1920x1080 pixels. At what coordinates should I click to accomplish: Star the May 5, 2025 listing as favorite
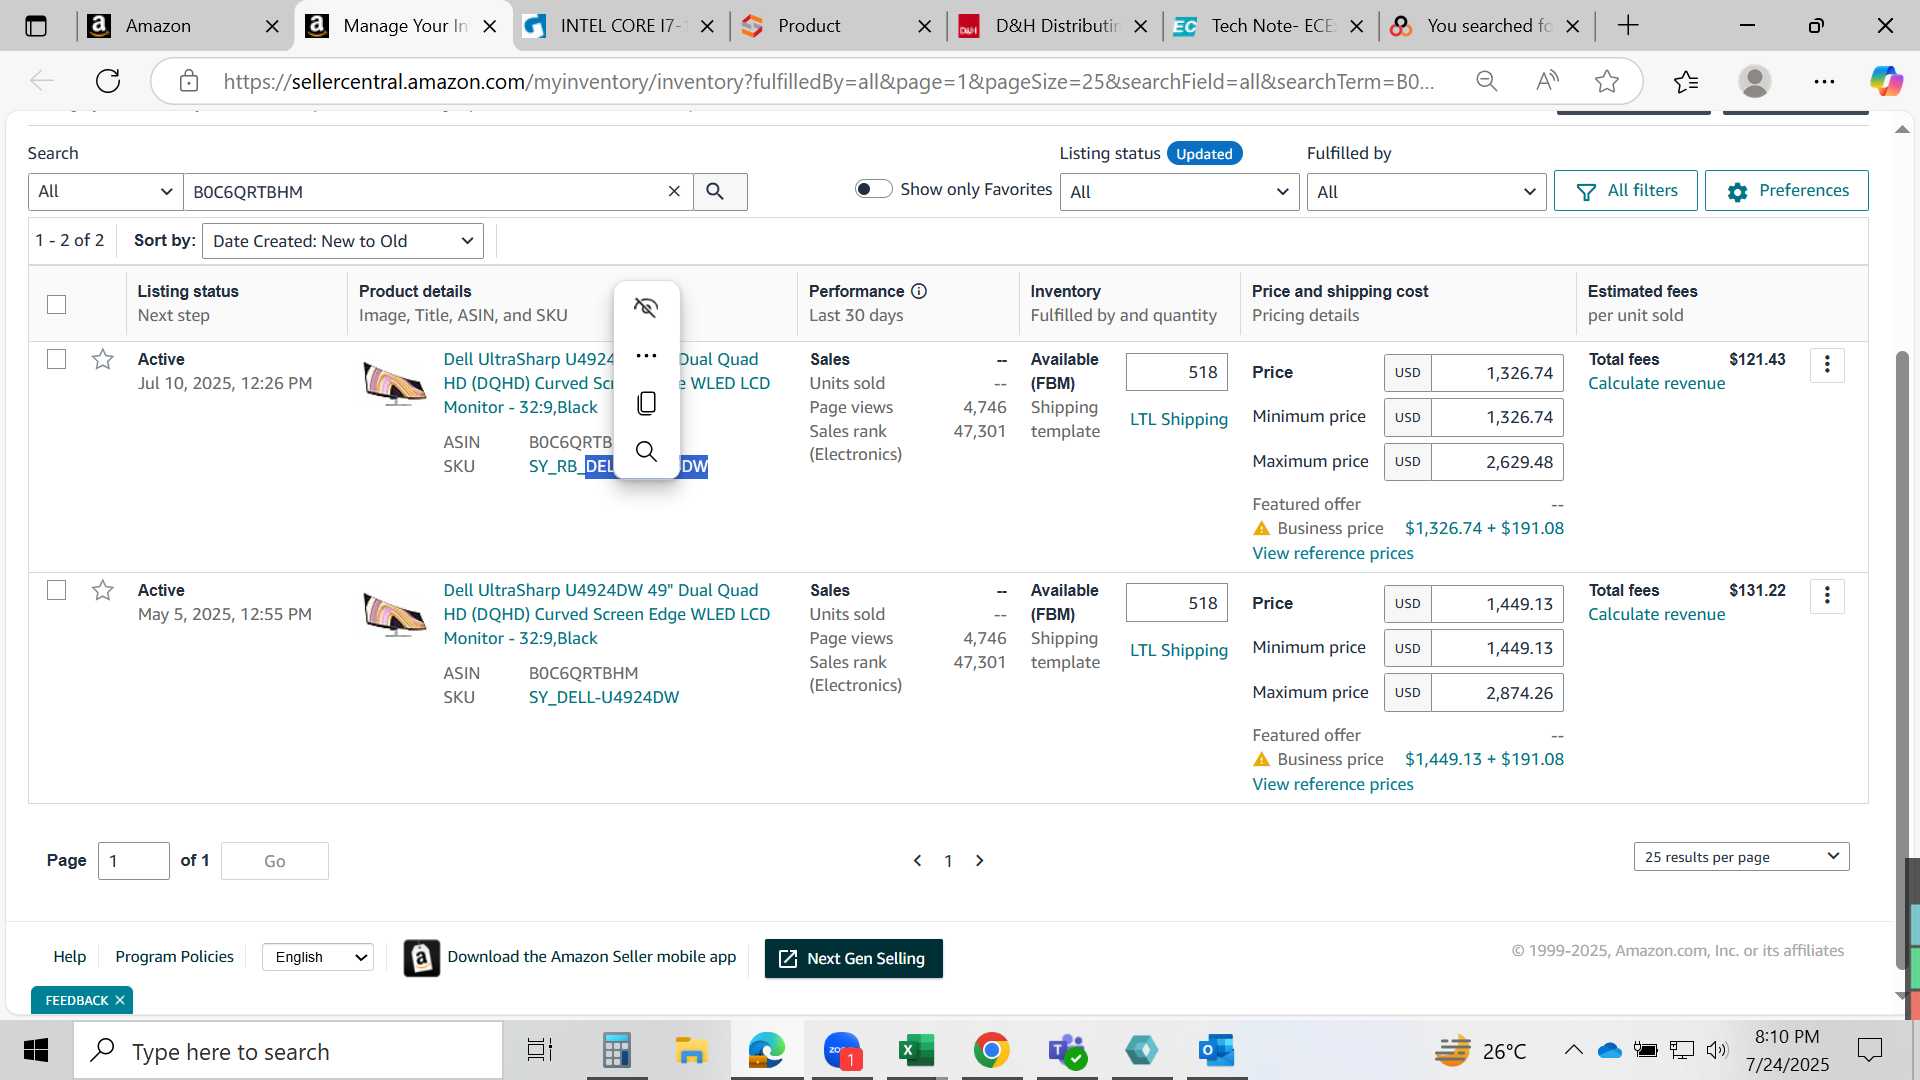click(103, 590)
